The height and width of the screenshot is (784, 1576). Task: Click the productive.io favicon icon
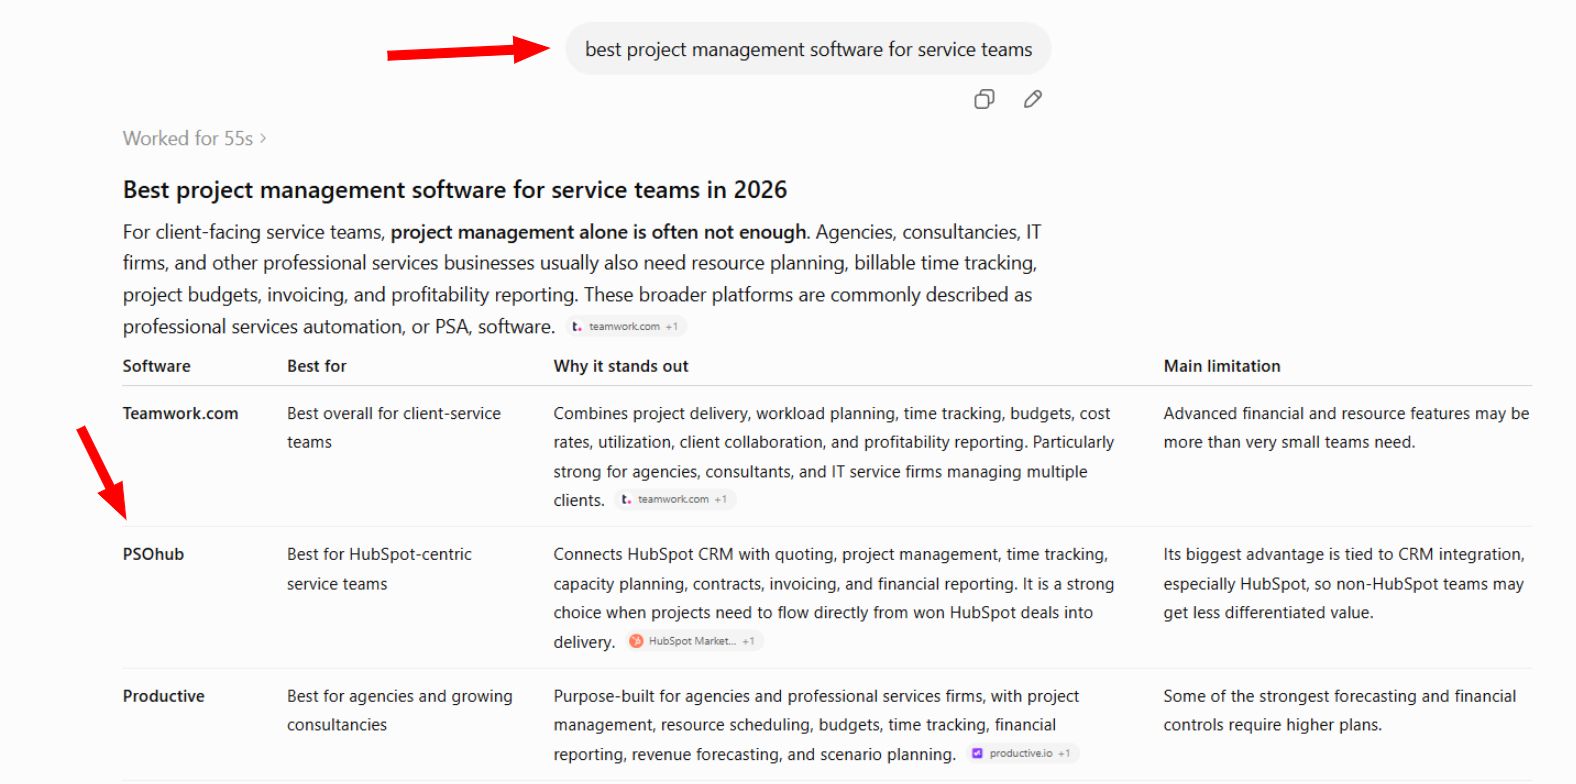(x=977, y=754)
